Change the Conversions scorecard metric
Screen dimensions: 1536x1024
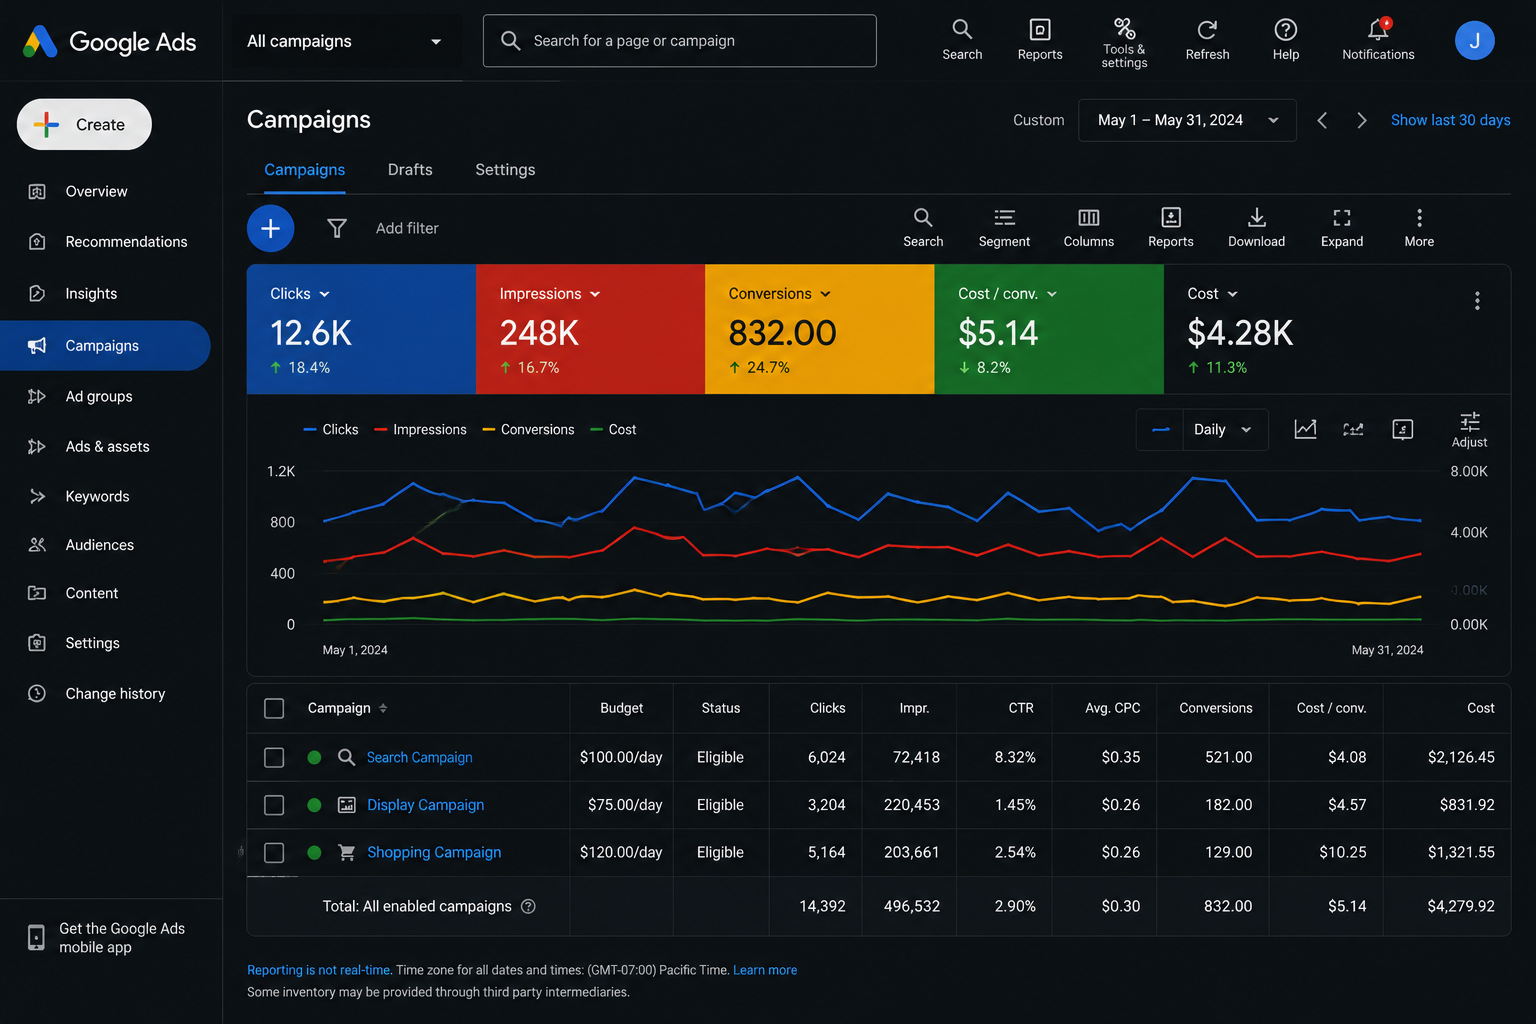click(780, 294)
